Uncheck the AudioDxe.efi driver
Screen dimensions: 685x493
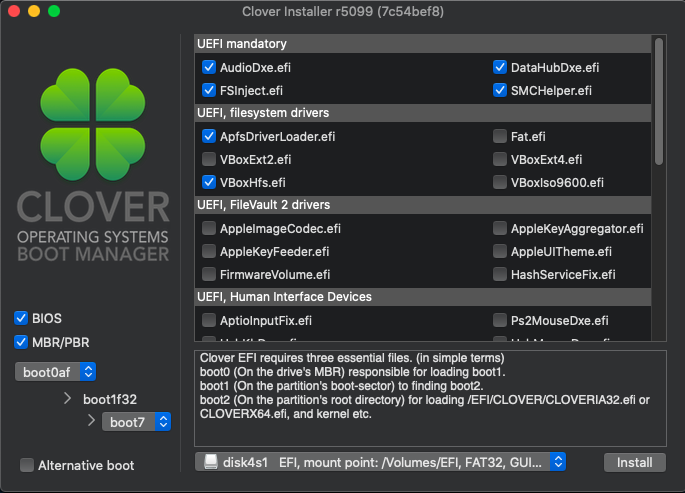[x=209, y=67]
